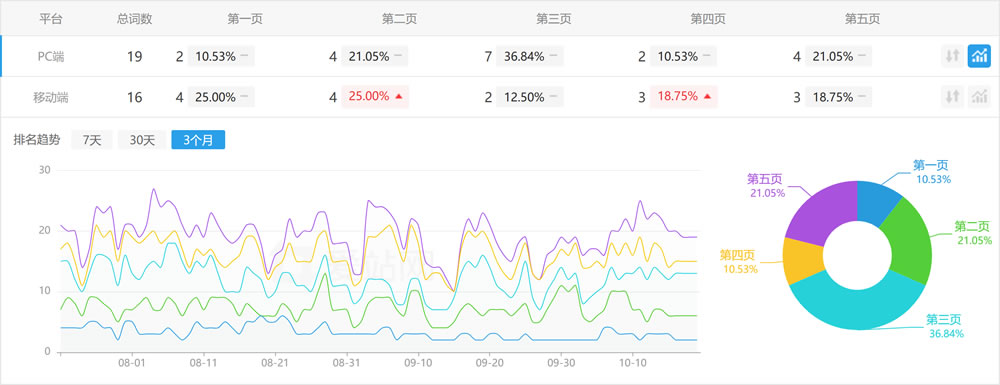This screenshot has height=385, width=1000.
Task: Click the 第二页 column header
Action: pos(399,18)
